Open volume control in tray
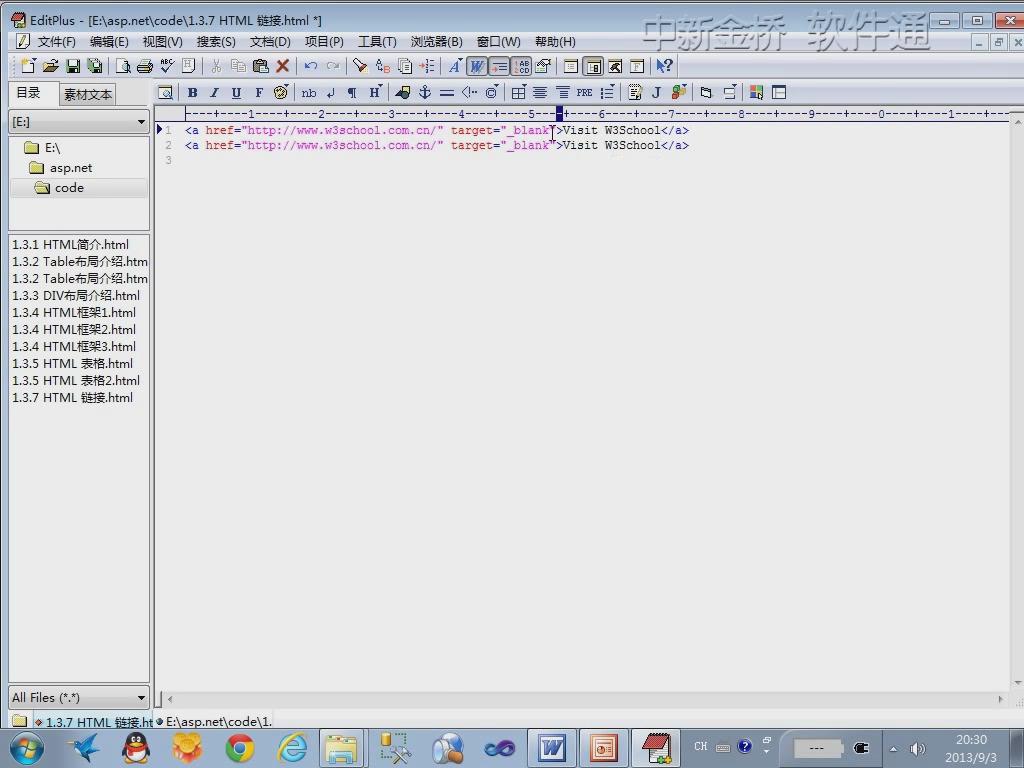 pos(918,748)
